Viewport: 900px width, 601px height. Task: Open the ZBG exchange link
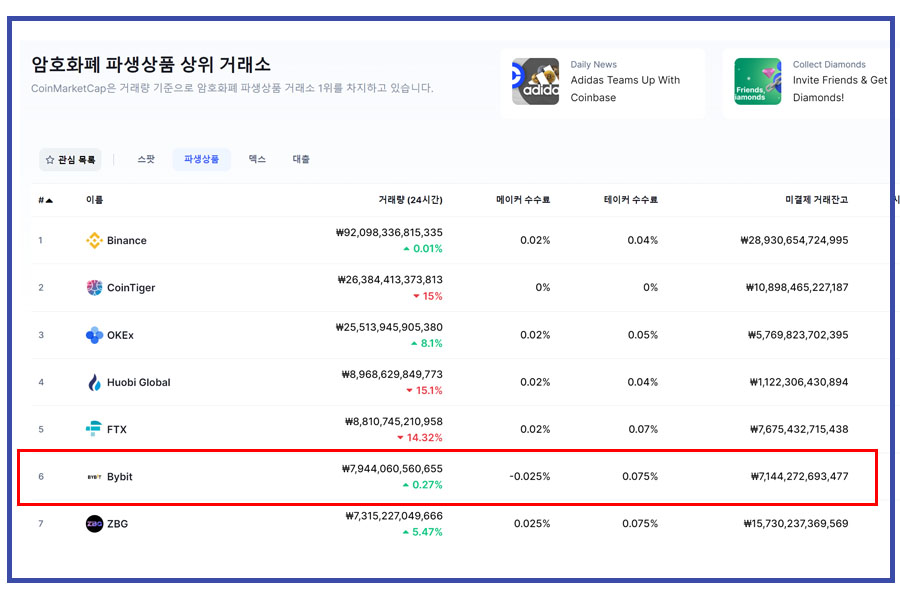pyautogui.click(x=117, y=524)
